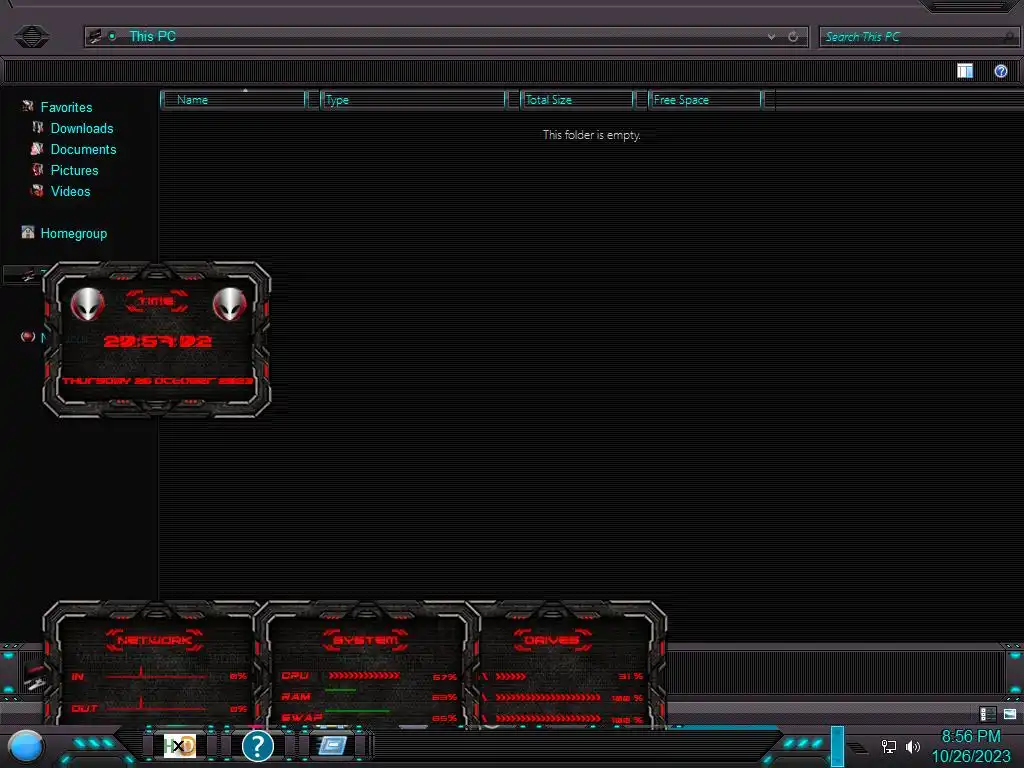Open Documents in the sidebar
The width and height of the screenshot is (1024, 768).
83,149
